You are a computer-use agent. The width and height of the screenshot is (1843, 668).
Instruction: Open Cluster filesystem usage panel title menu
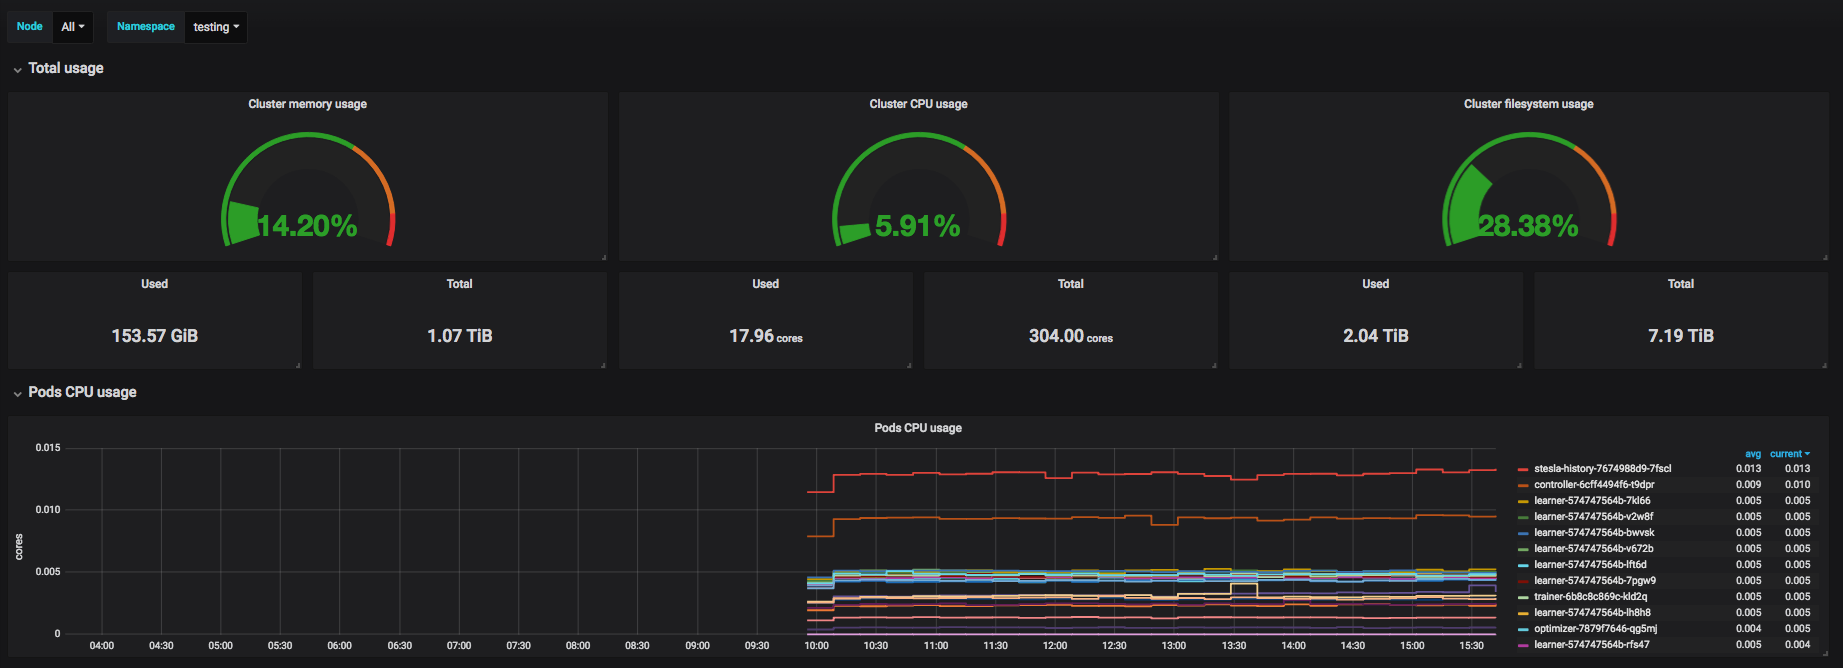pos(1528,104)
